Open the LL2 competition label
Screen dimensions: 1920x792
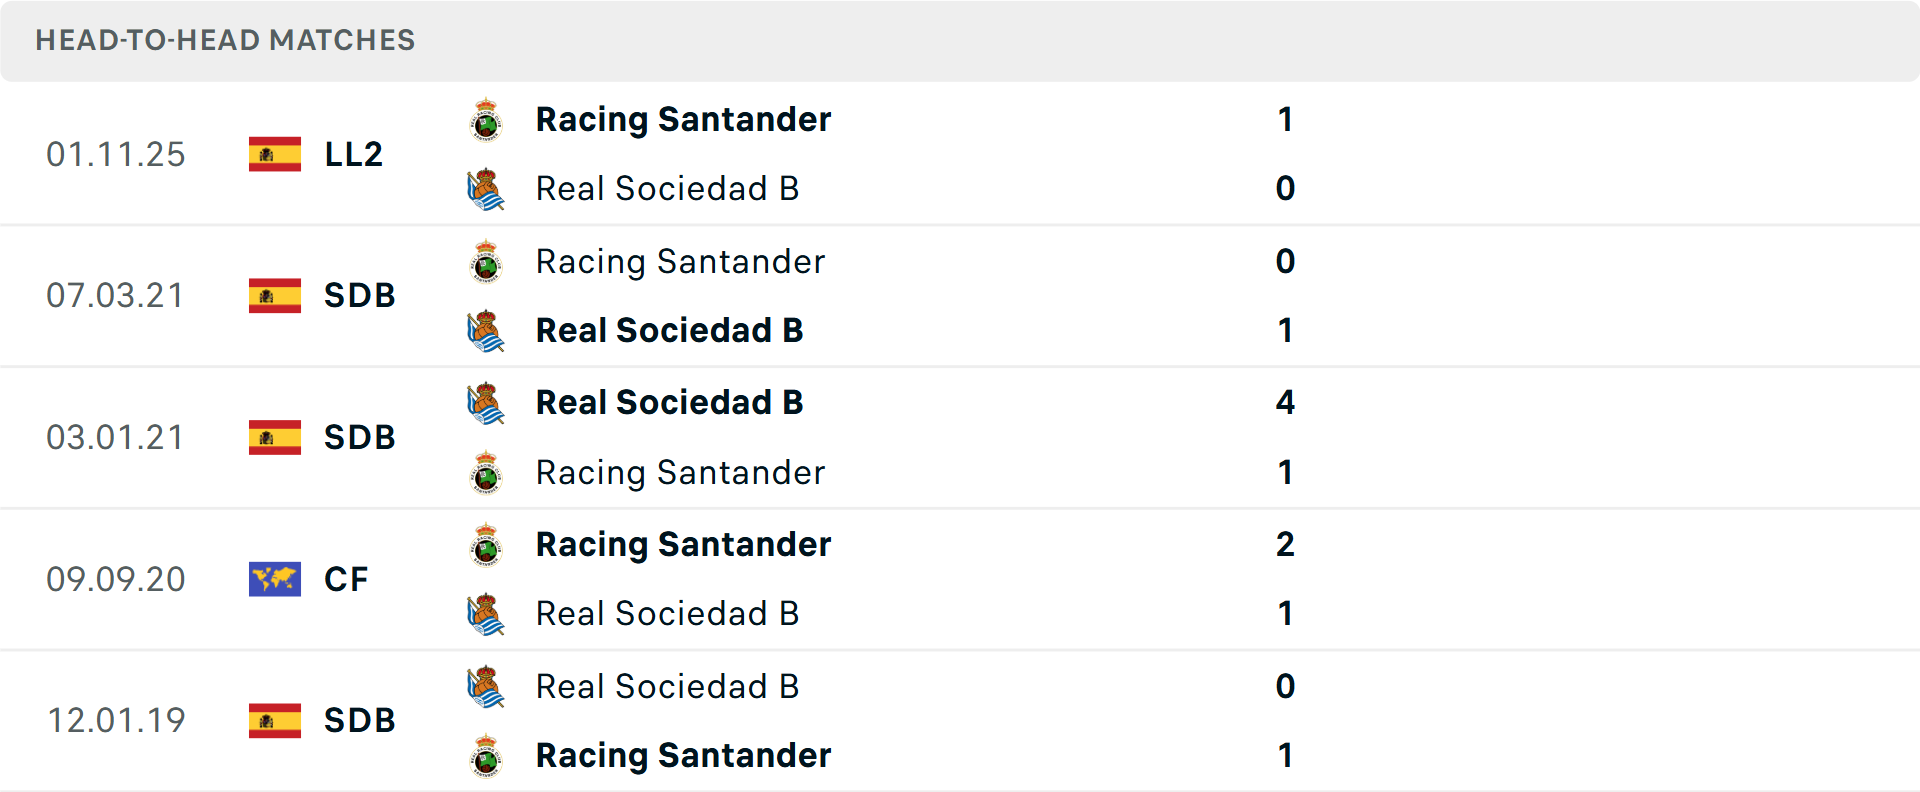[x=353, y=154]
